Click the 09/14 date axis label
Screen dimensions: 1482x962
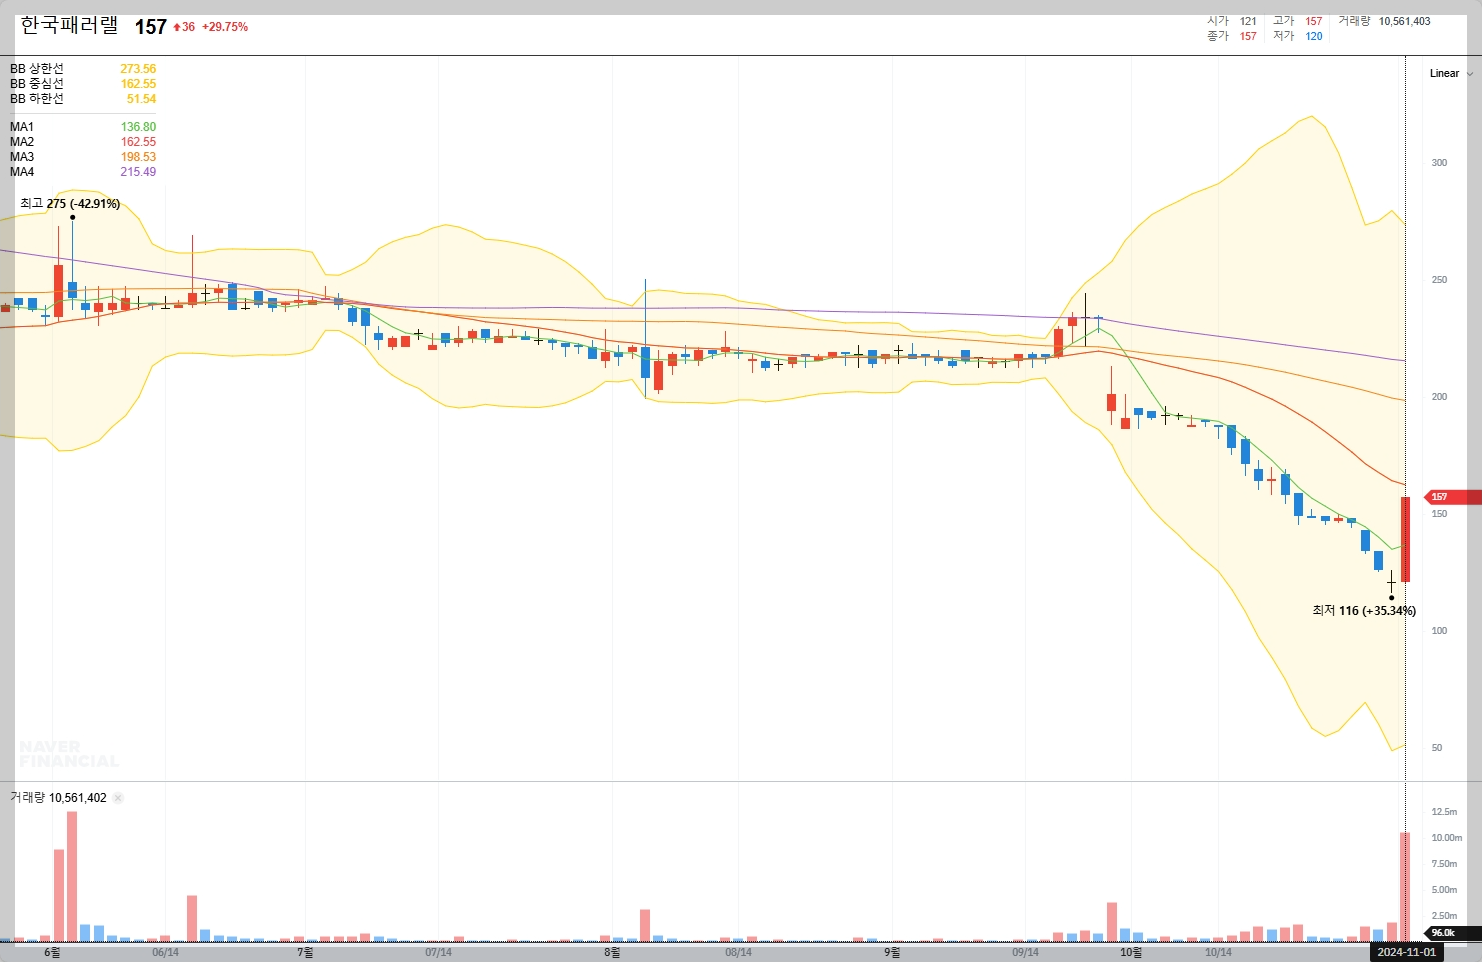[1025, 953]
